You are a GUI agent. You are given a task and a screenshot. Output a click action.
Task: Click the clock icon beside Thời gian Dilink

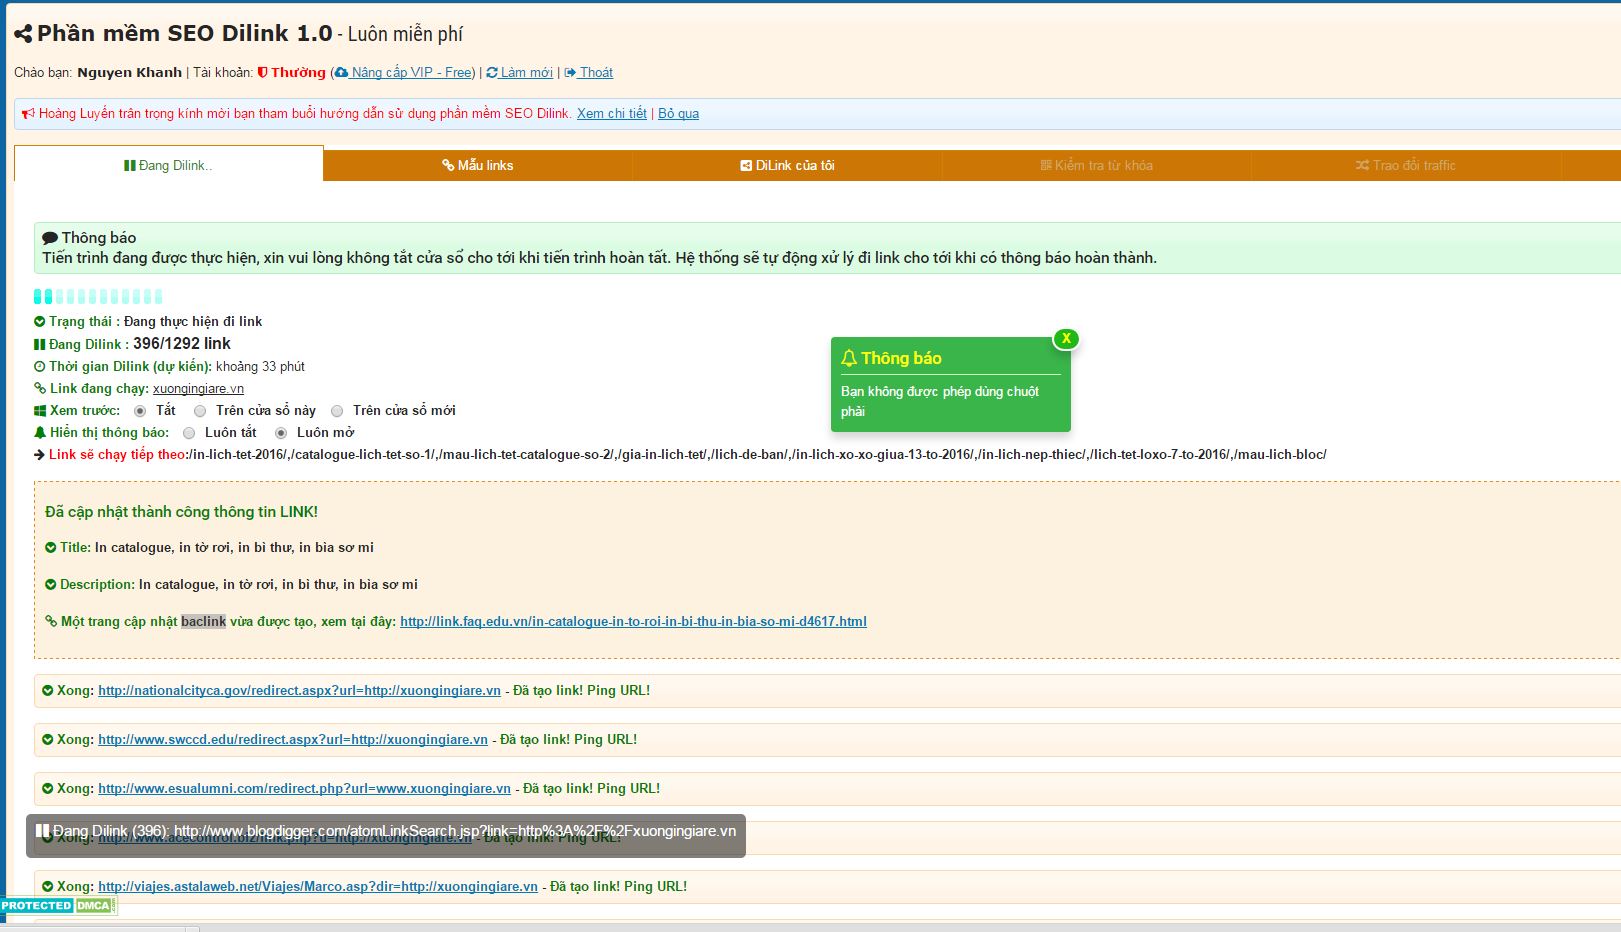pyautogui.click(x=40, y=367)
